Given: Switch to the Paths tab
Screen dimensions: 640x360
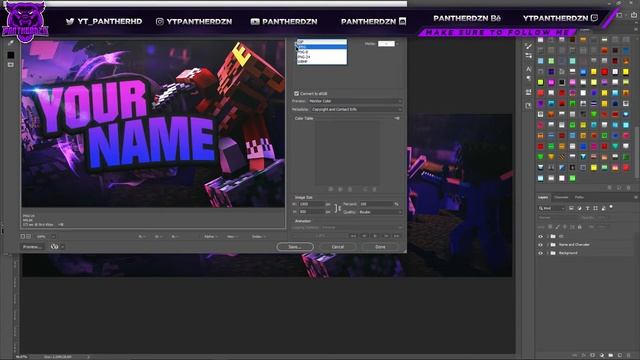Looking at the screenshot, I should (579, 197).
